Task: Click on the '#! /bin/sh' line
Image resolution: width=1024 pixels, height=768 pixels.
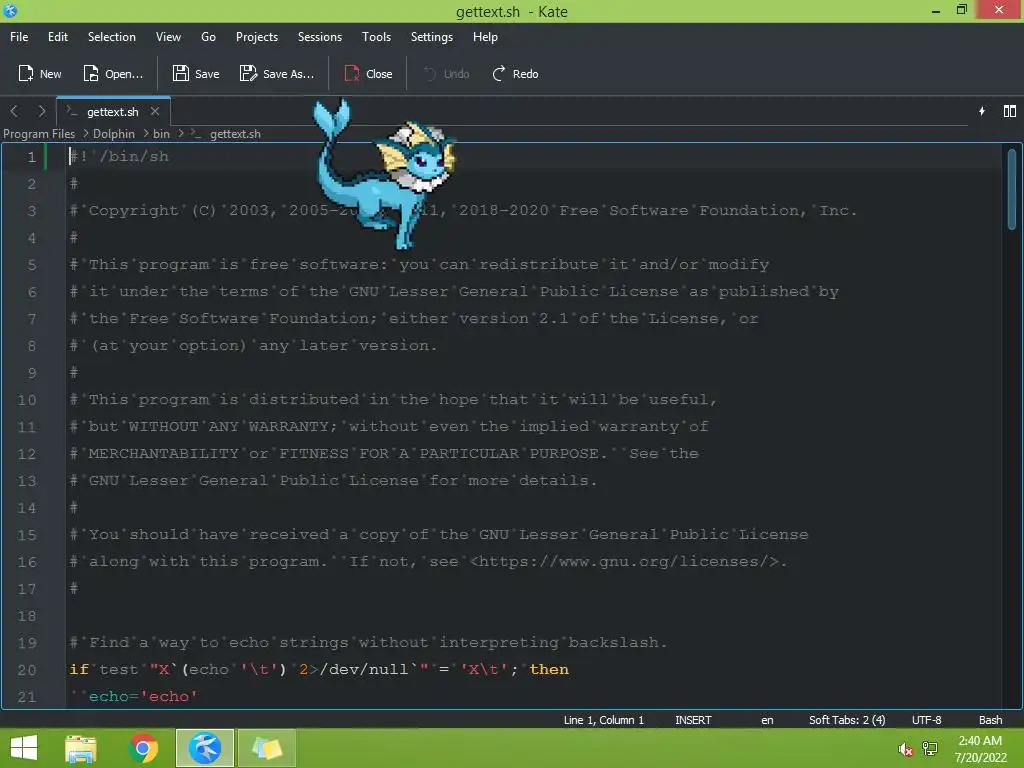Action: [119, 157]
